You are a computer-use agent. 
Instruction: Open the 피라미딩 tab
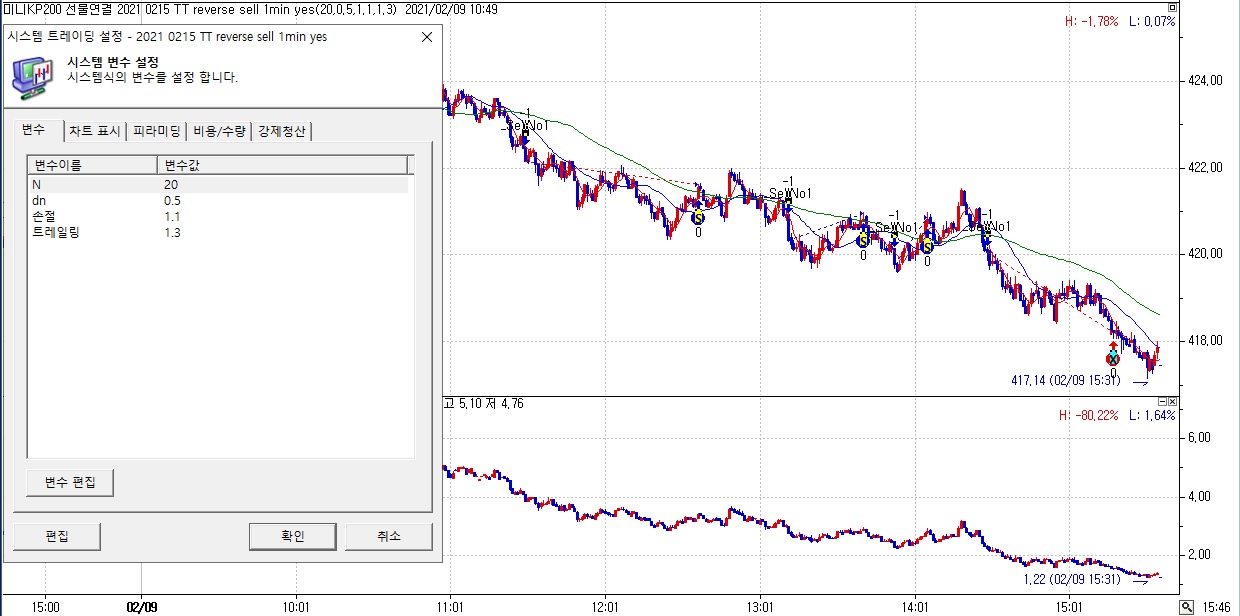pos(157,131)
